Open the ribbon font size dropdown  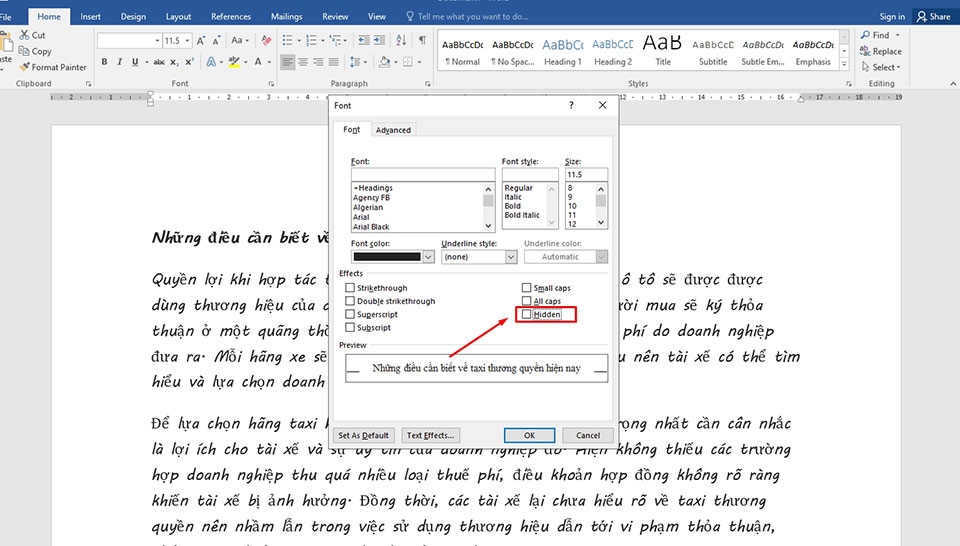(187, 41)
